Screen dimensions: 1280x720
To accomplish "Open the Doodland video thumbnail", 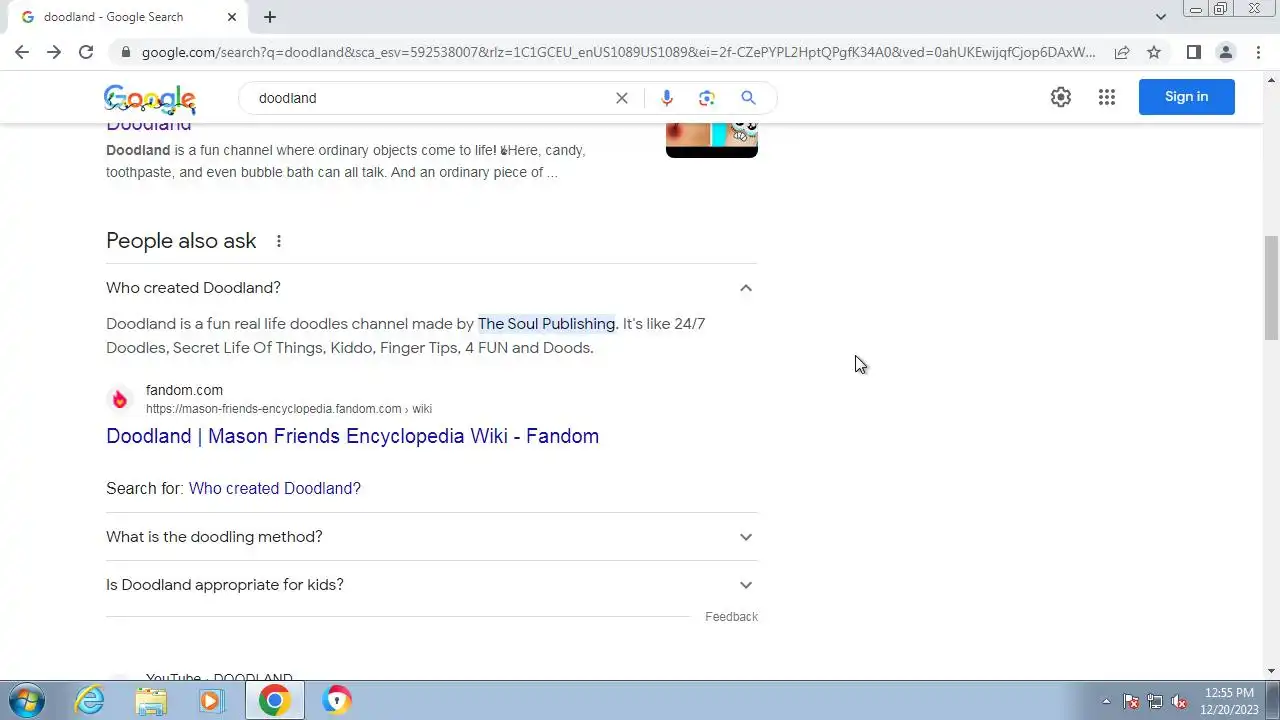I will click(712, 140).
